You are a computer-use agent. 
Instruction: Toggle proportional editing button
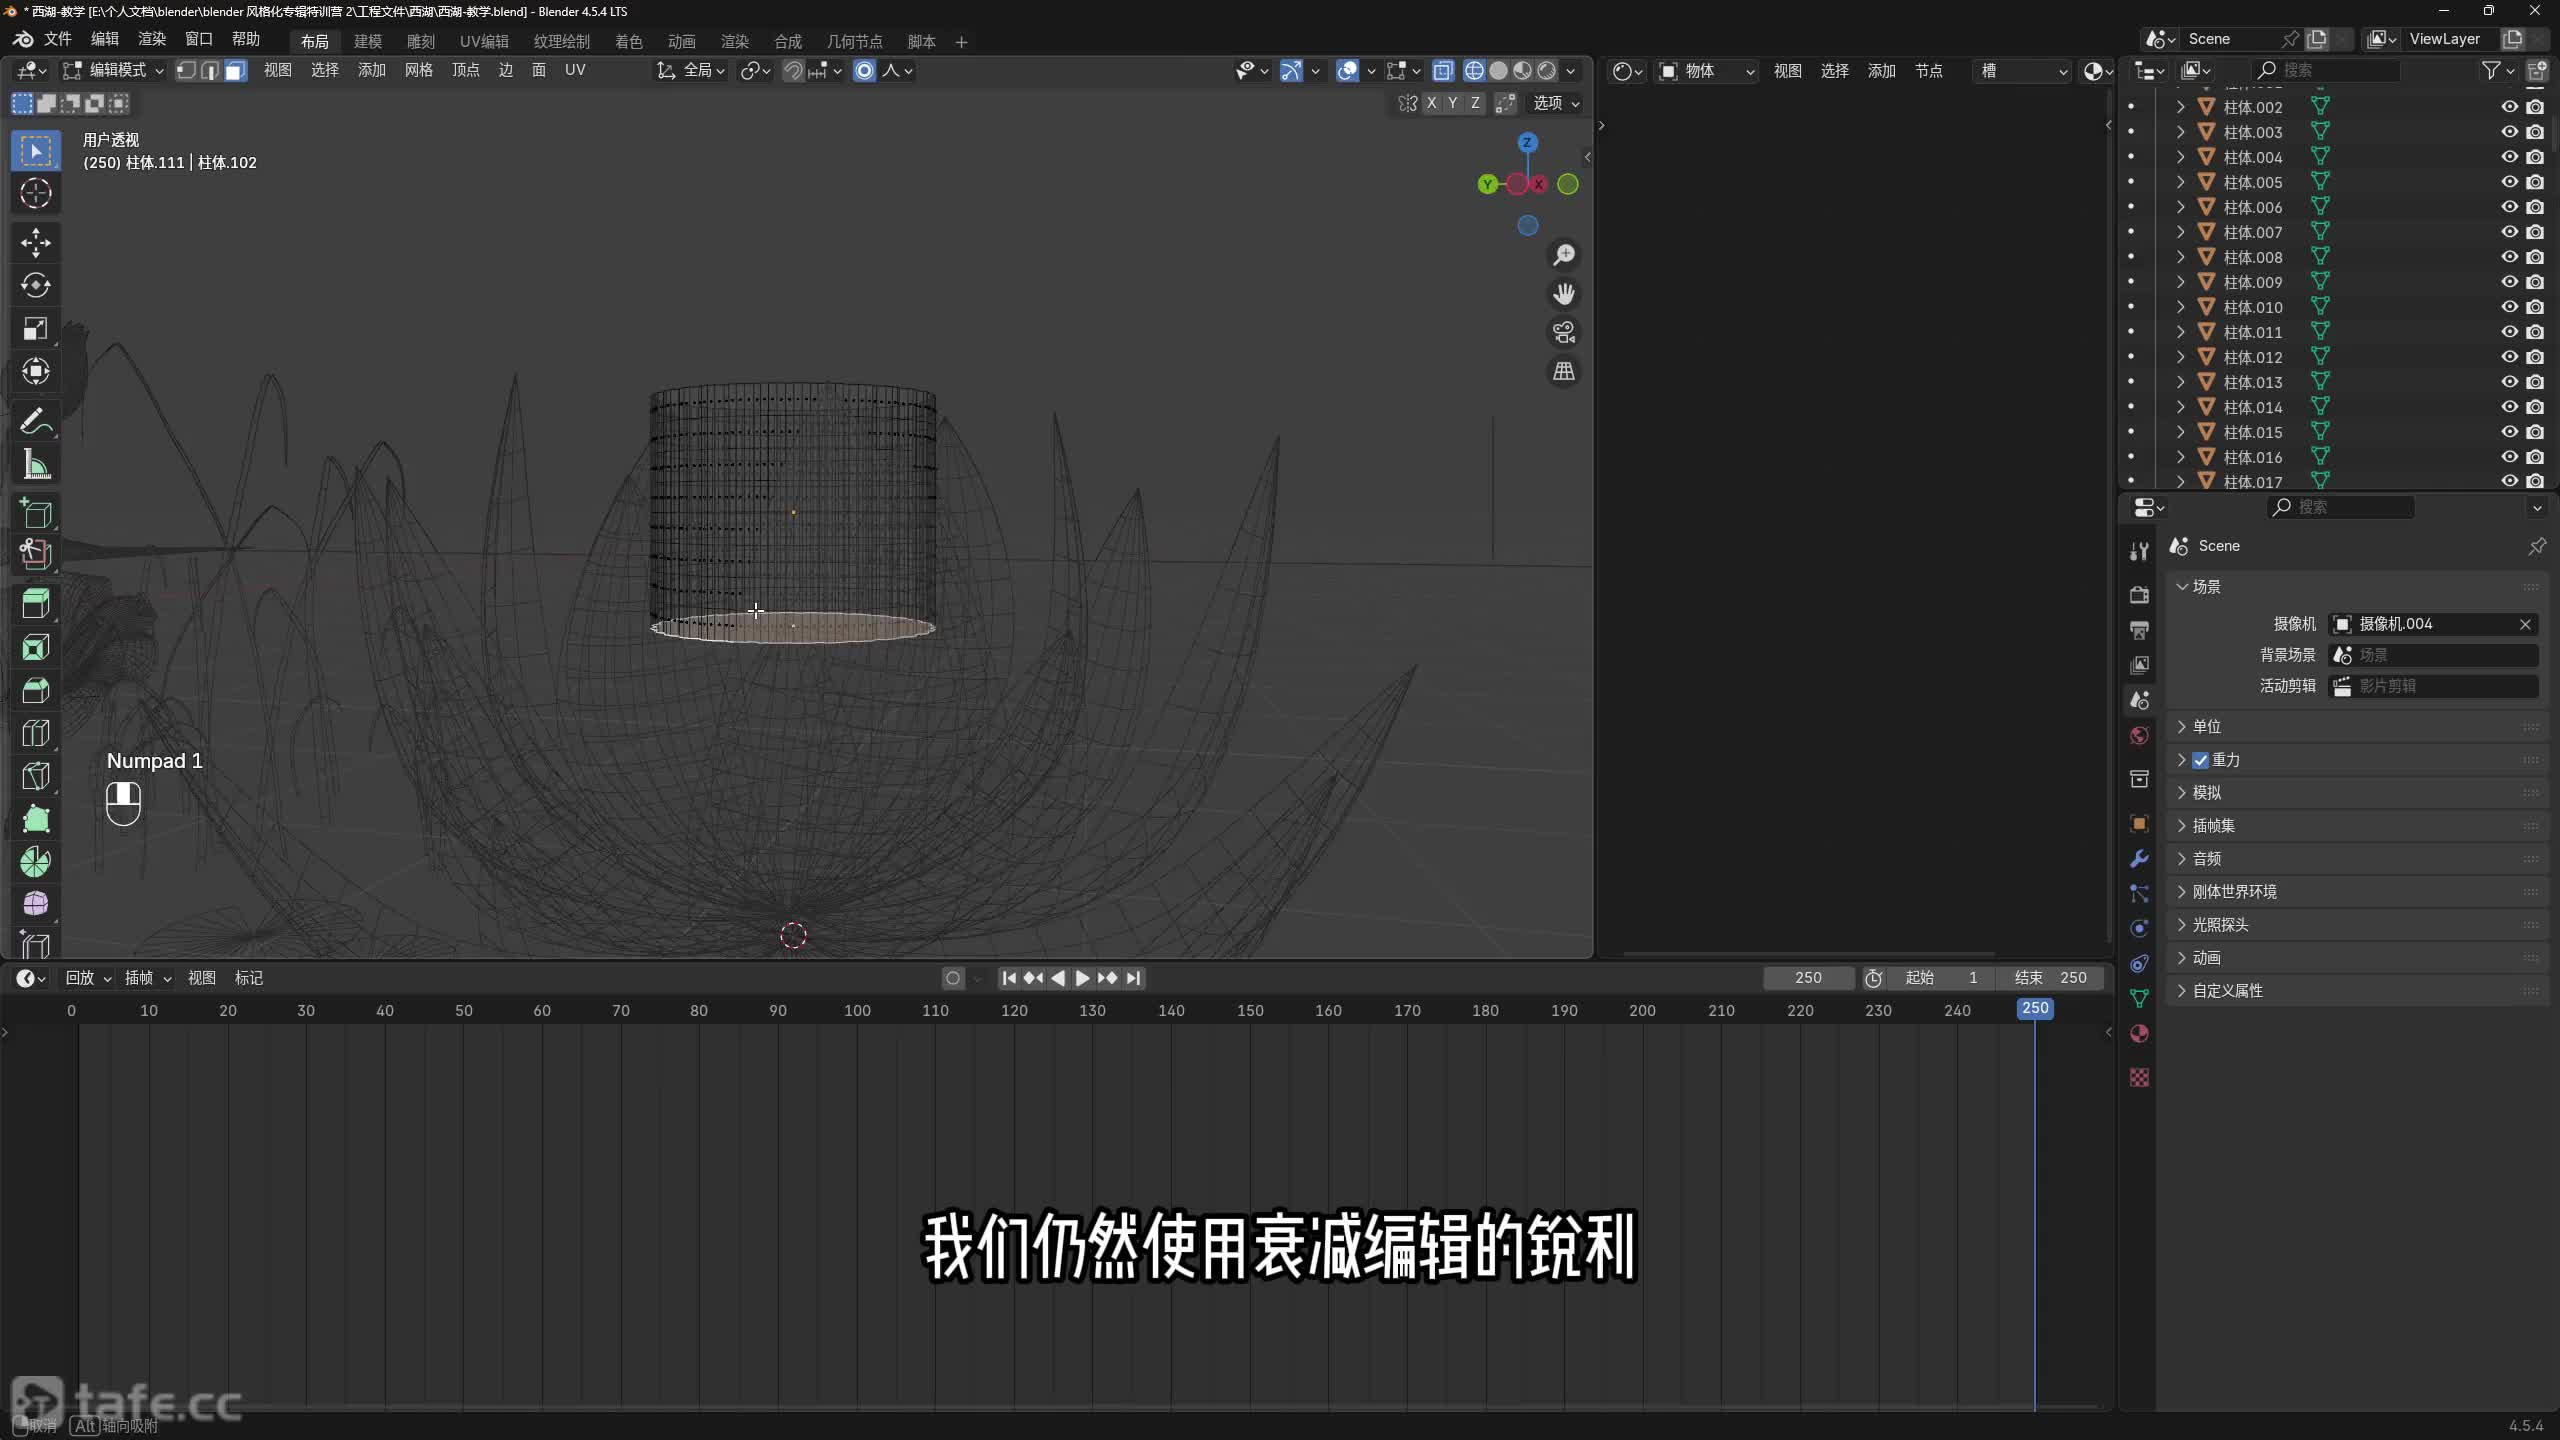[865, 71]
